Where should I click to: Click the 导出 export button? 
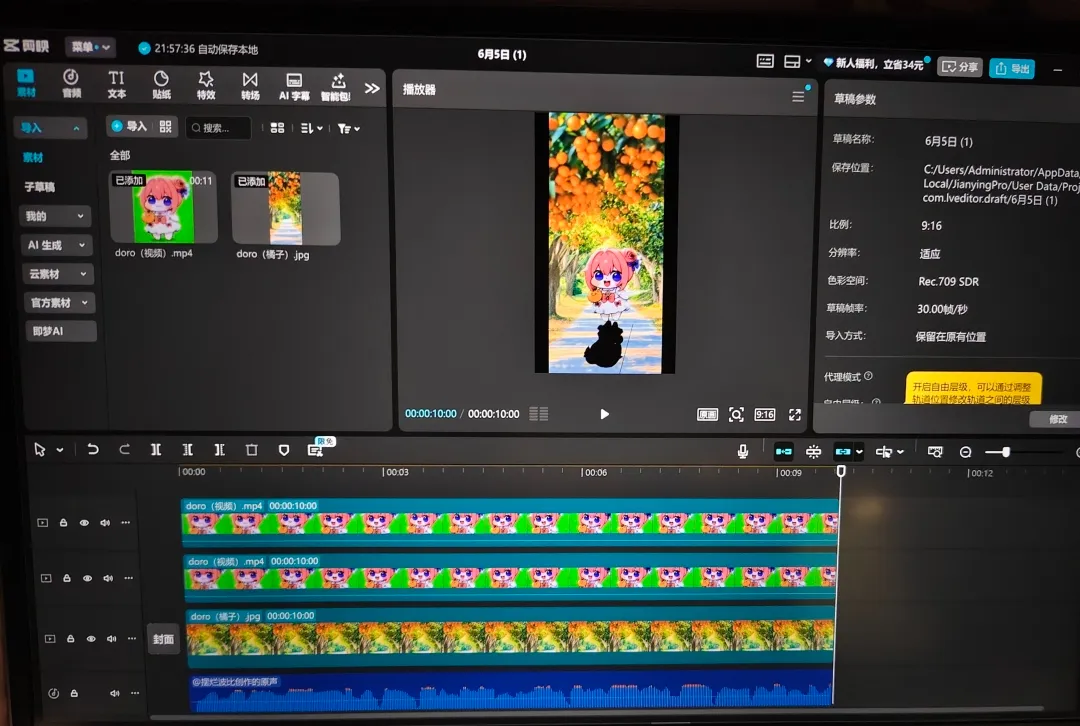pyautogui.click(x=1012, y=68)
